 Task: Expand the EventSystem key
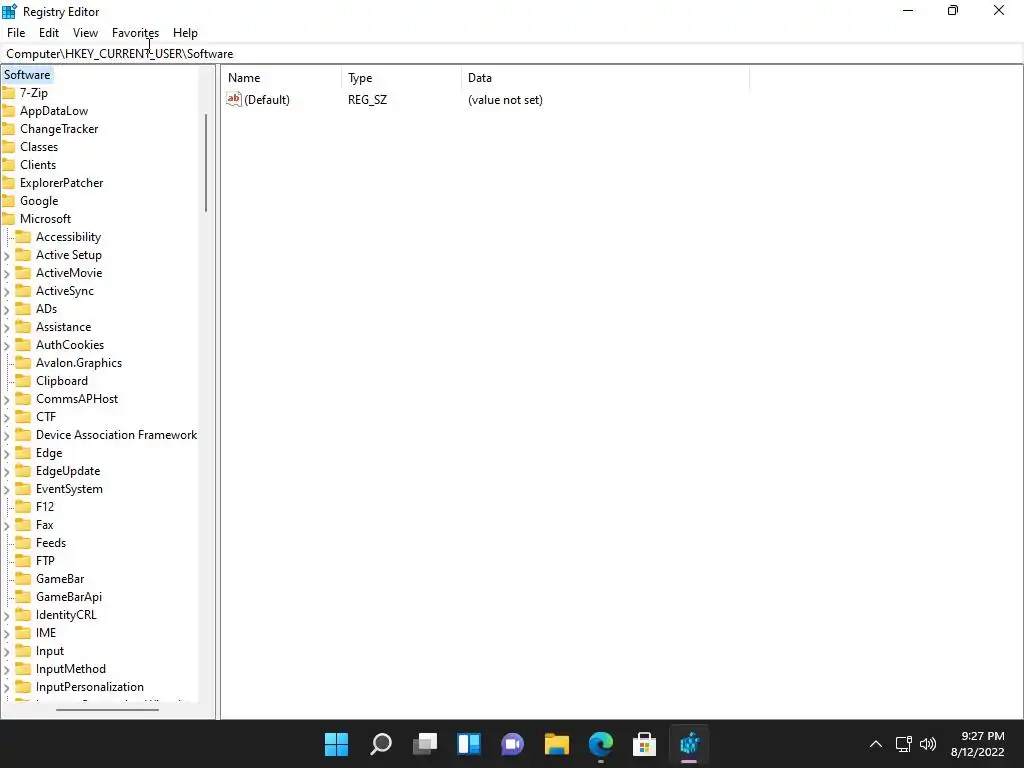tap(7, 489)
